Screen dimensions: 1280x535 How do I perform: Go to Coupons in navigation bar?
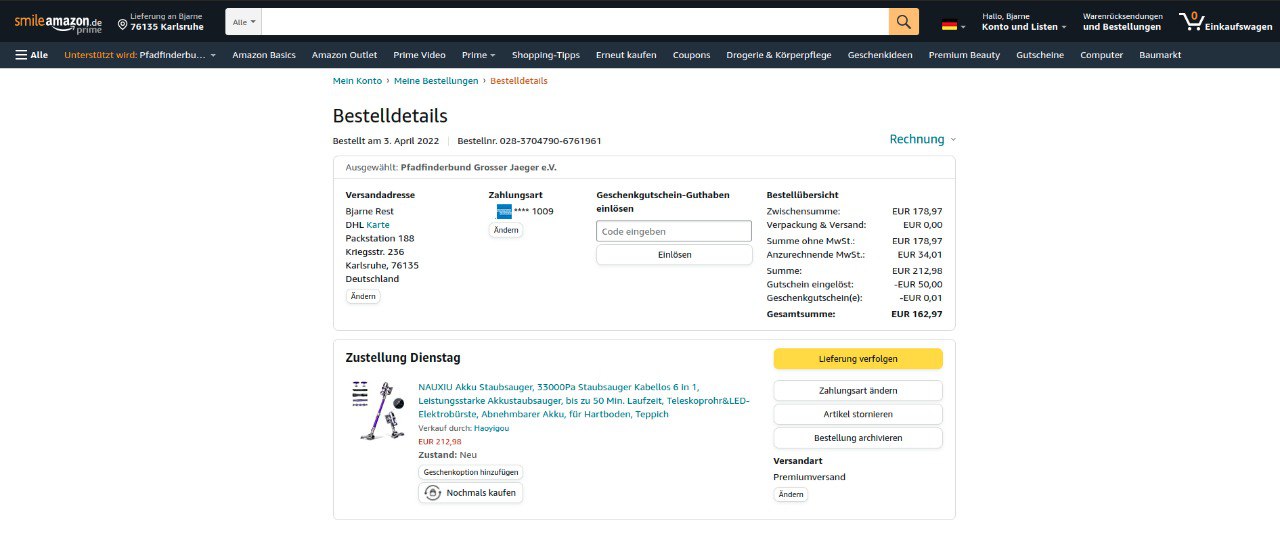tap(692, 55)
